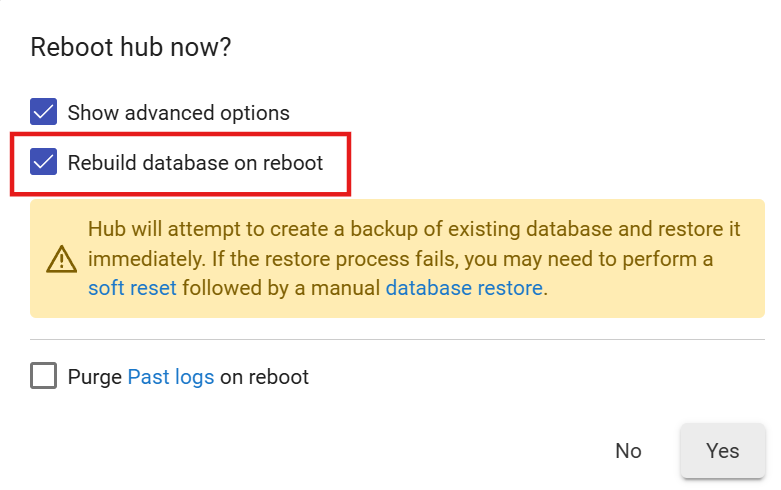This screenshot has height=490, width=781.
Task: Click "on reboot" text after Past logs
Action: click(265, 377)
